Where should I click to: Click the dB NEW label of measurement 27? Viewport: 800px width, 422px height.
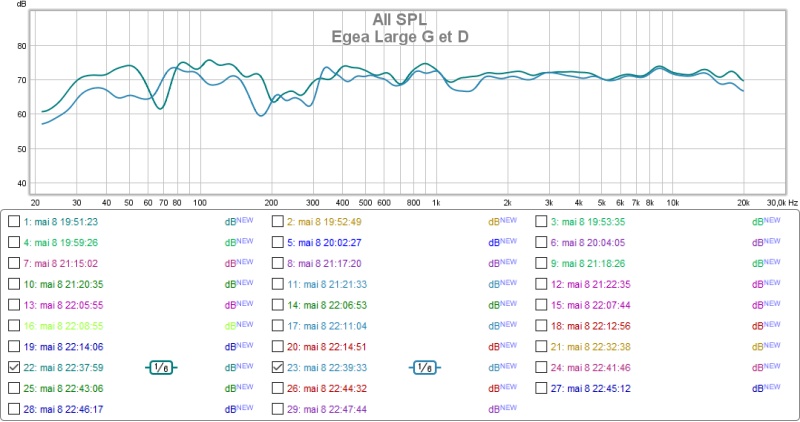766,388
